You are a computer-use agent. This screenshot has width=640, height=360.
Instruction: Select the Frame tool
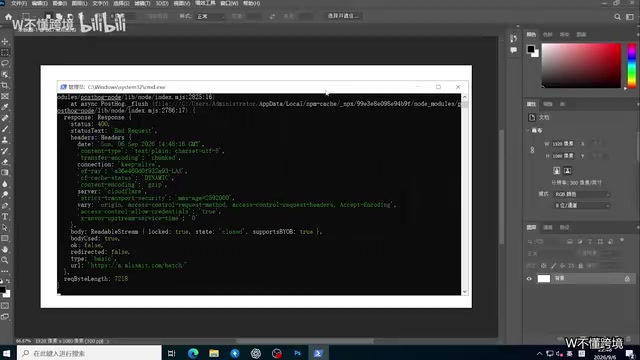5,96
